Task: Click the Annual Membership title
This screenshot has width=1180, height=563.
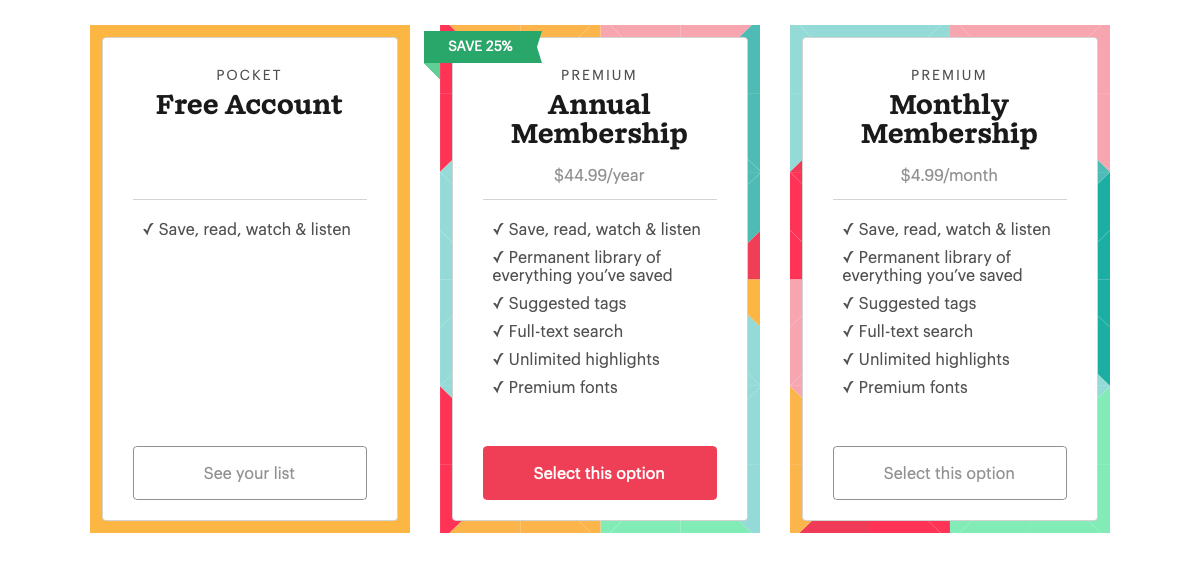Action: 599,119
